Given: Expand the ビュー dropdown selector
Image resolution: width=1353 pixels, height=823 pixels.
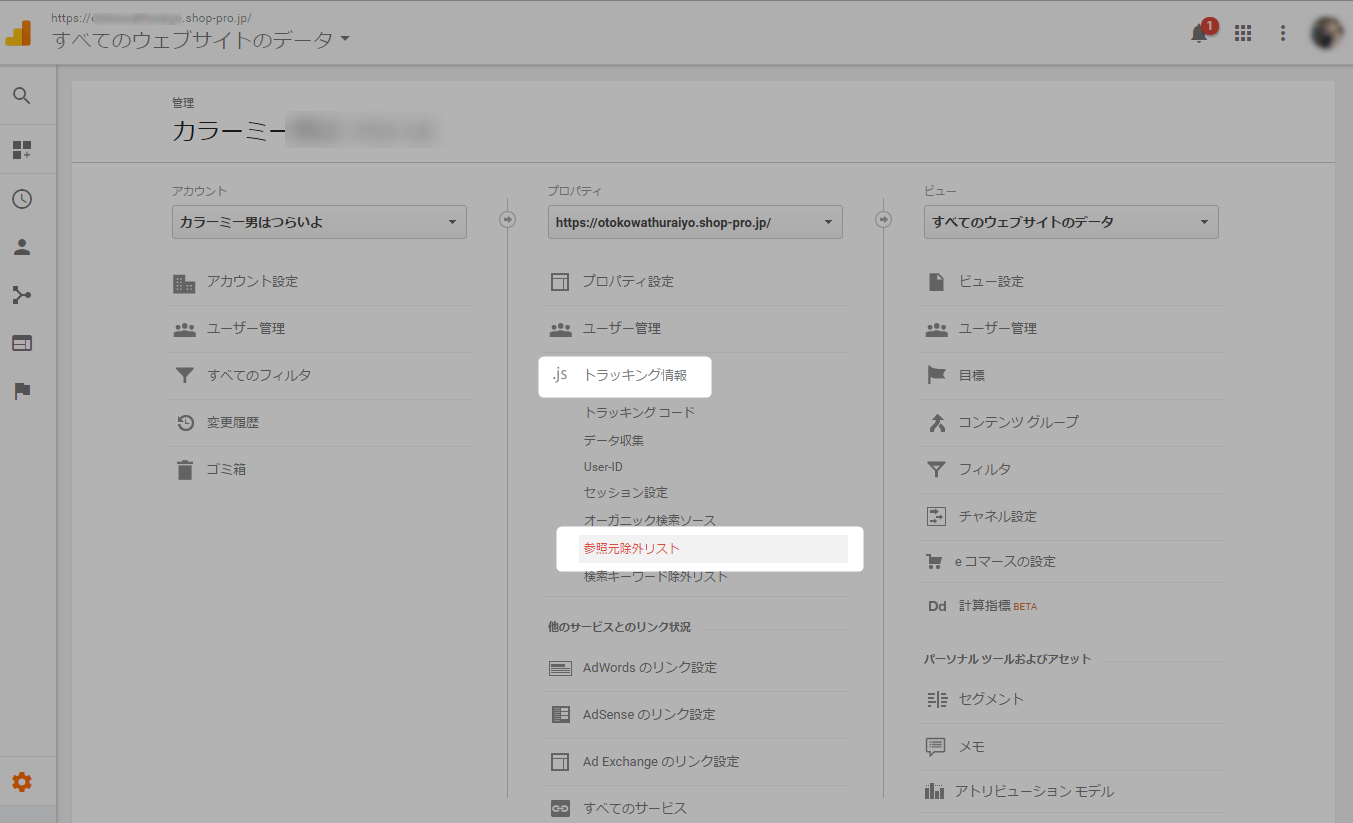Looking at the screenshot, I should pos(1071,222).
